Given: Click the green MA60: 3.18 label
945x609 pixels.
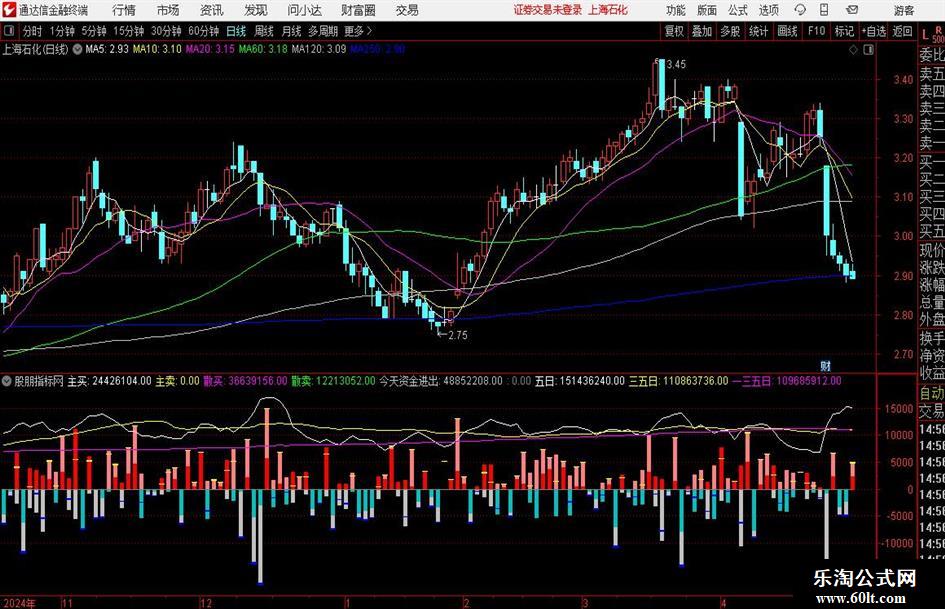Looking at the screenshot, I should tap(263, 49).
